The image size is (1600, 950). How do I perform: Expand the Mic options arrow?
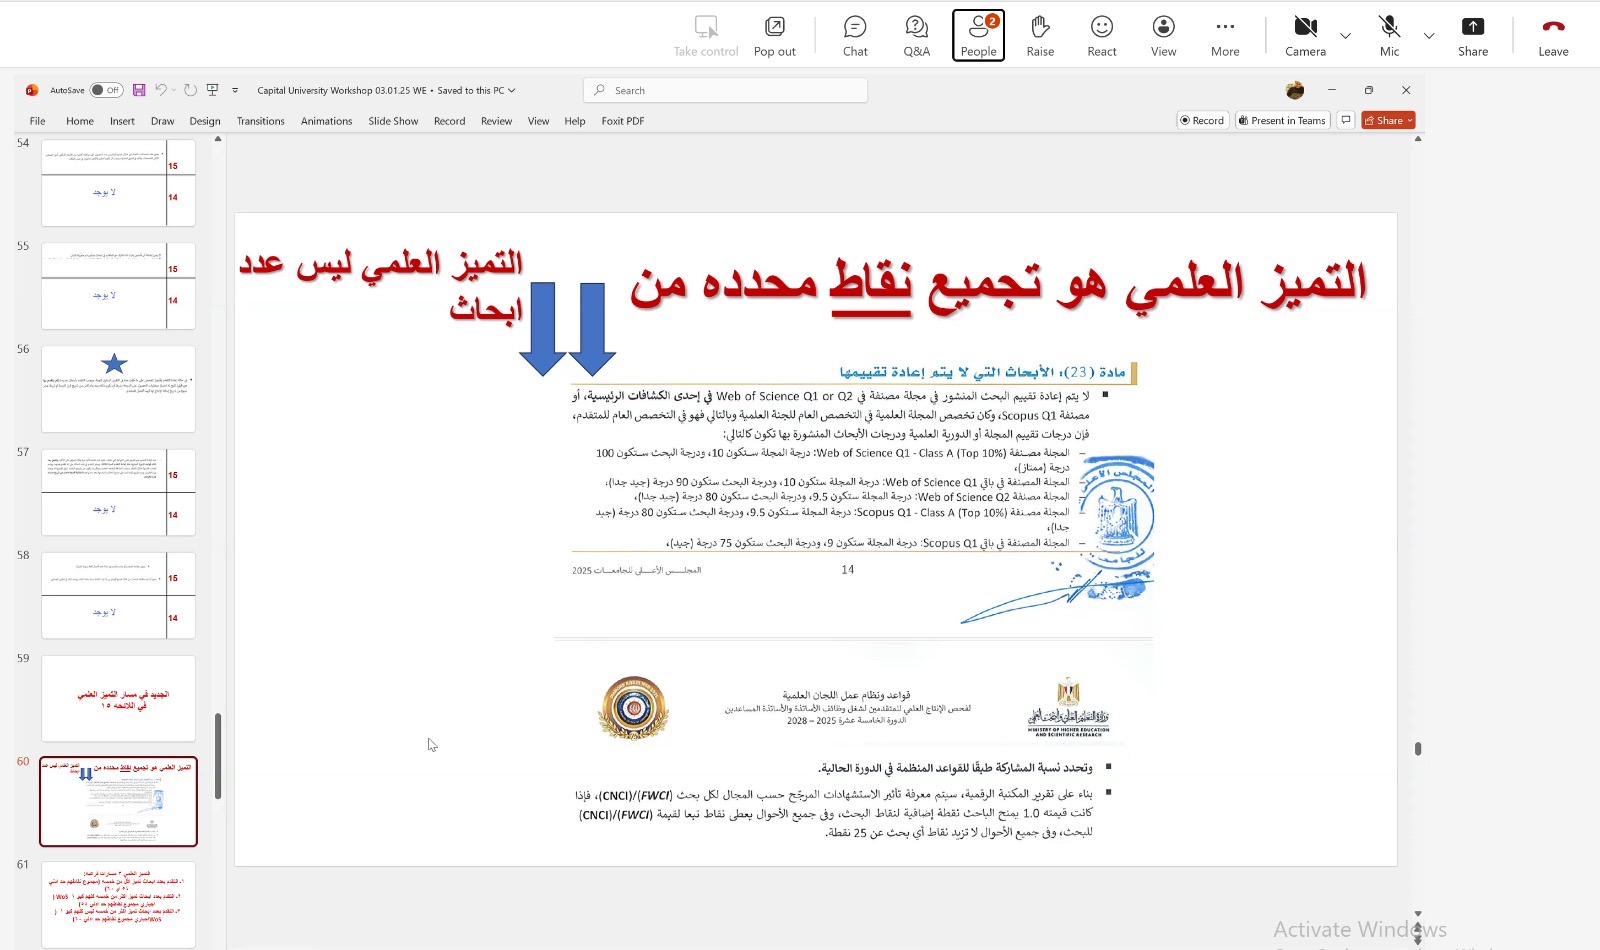[x=1429, y=36]
